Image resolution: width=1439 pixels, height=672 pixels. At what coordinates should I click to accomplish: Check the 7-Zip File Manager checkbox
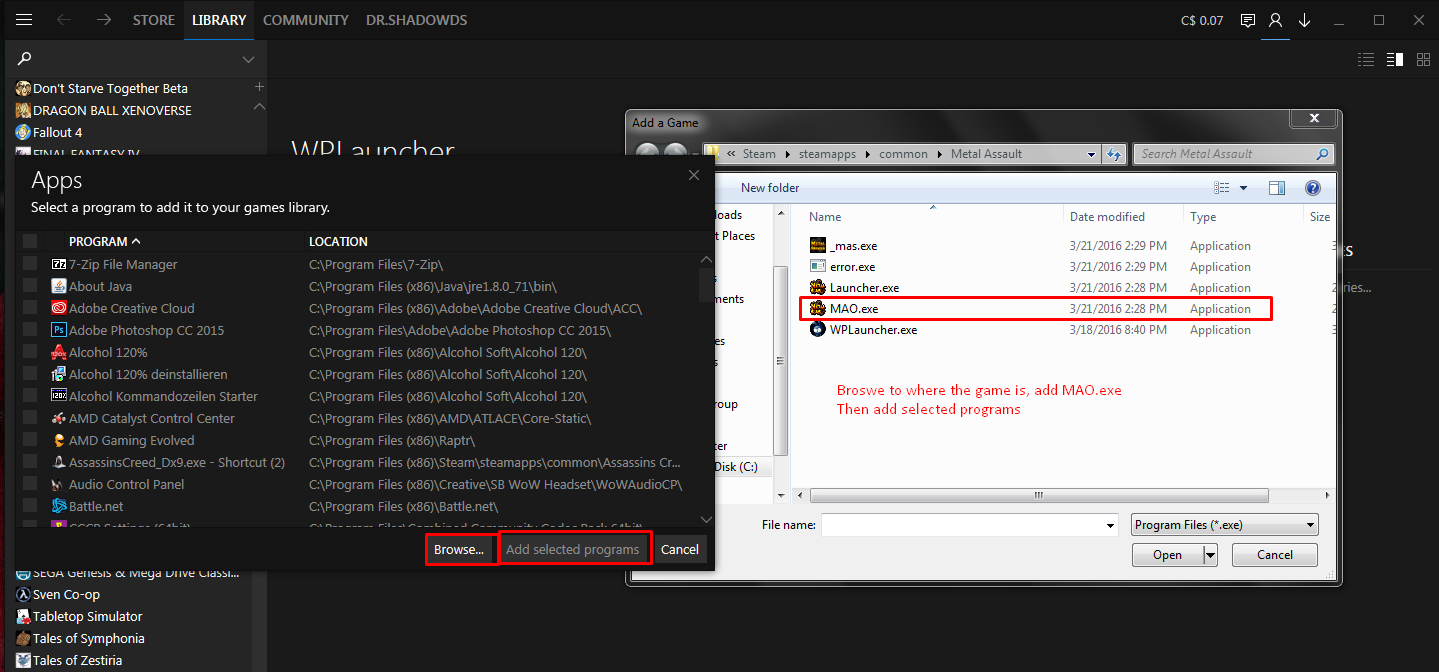coord(30,265)
